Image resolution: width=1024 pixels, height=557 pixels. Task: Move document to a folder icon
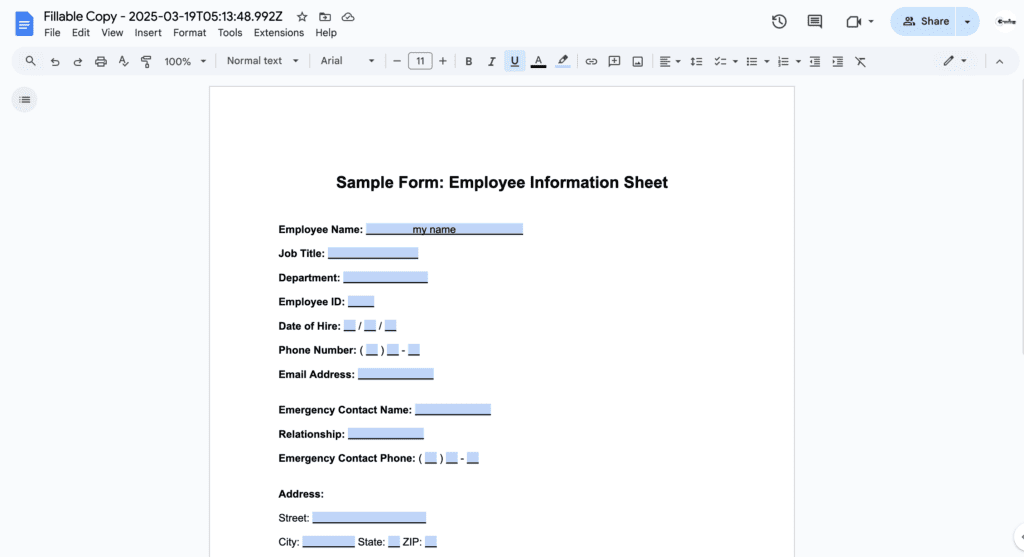tap(325, 17)
